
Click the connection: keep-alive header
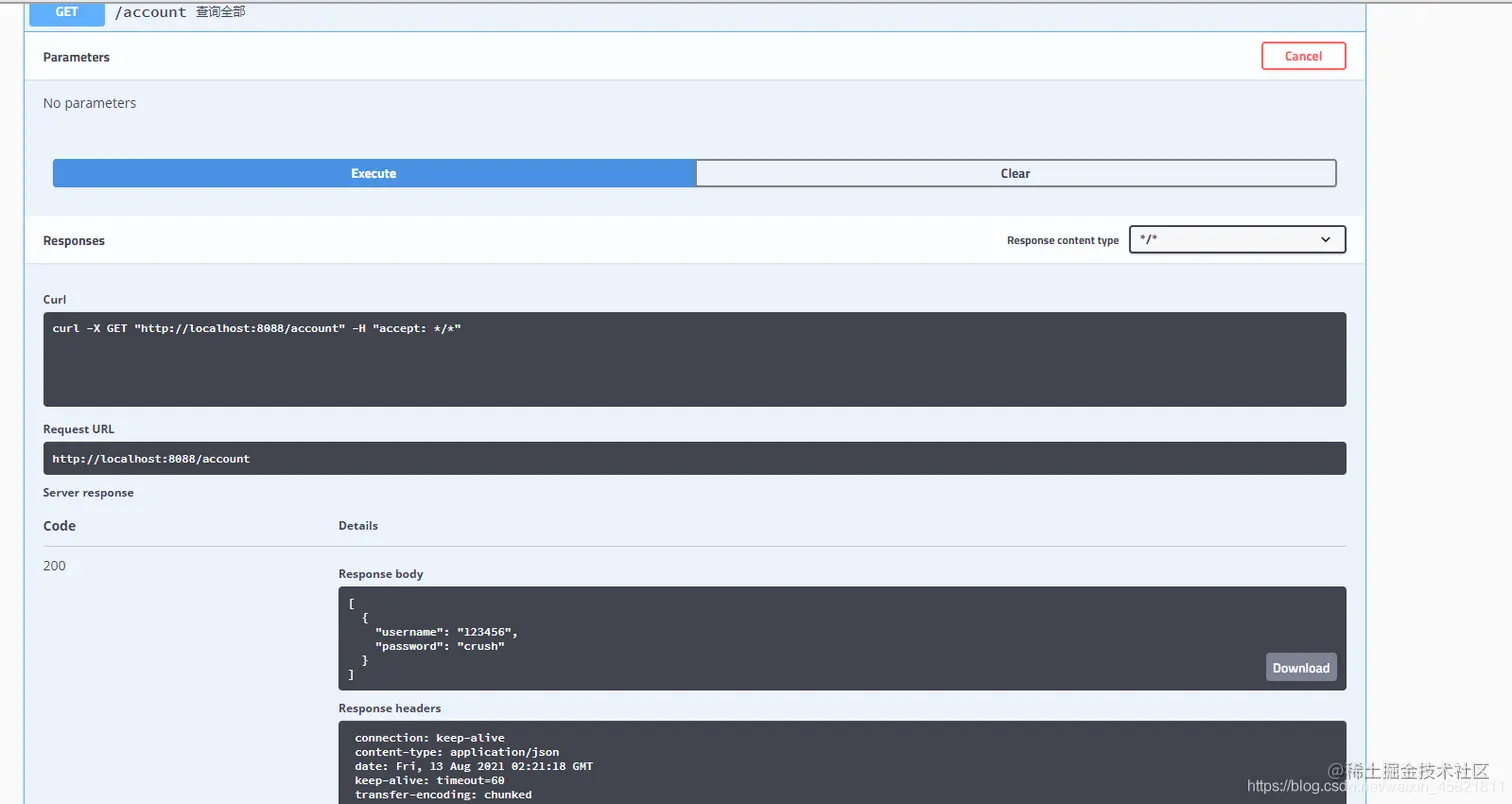430,738
